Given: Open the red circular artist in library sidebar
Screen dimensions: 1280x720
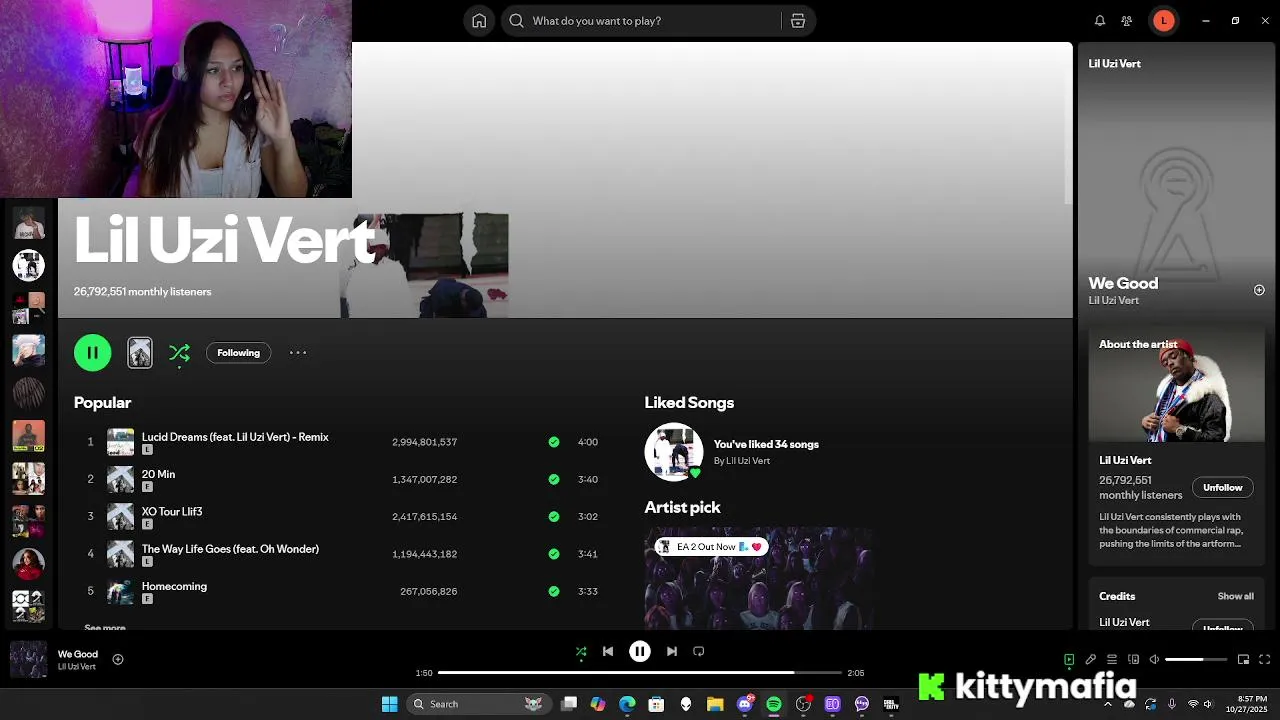Looking at the screenshot, I should tap(28, 563).
